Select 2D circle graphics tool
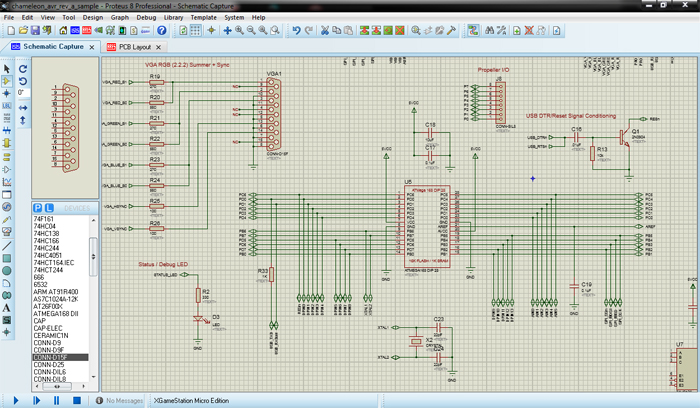The height and width of the screenshot is (408, 700). tap(7, 271)
